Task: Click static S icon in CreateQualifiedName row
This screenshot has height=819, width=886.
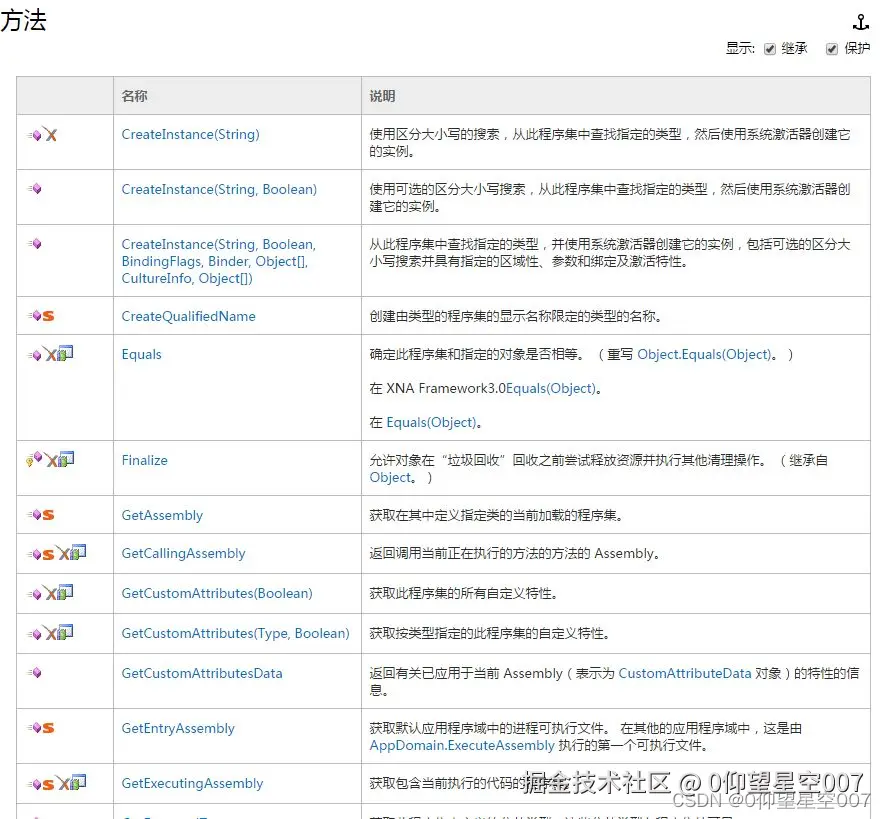Action: (x=49, y=316)
